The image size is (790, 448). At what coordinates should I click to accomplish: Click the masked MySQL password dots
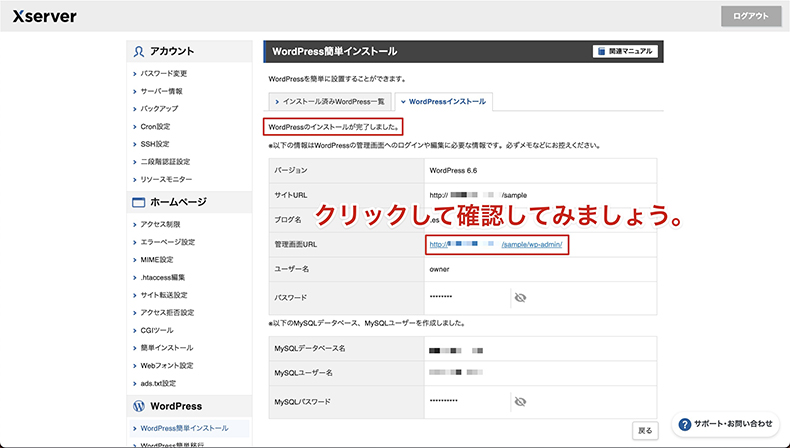point(443,401)
